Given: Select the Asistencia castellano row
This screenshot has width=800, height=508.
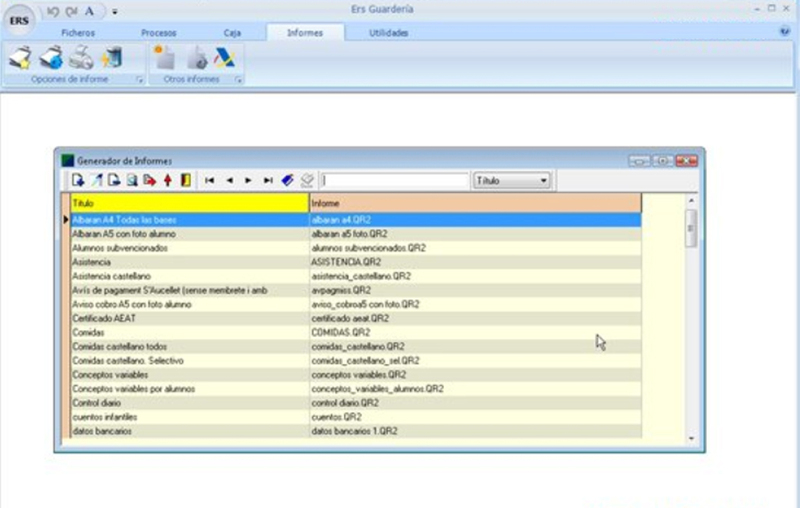Looking at the screenshot, I should [356, 276].
